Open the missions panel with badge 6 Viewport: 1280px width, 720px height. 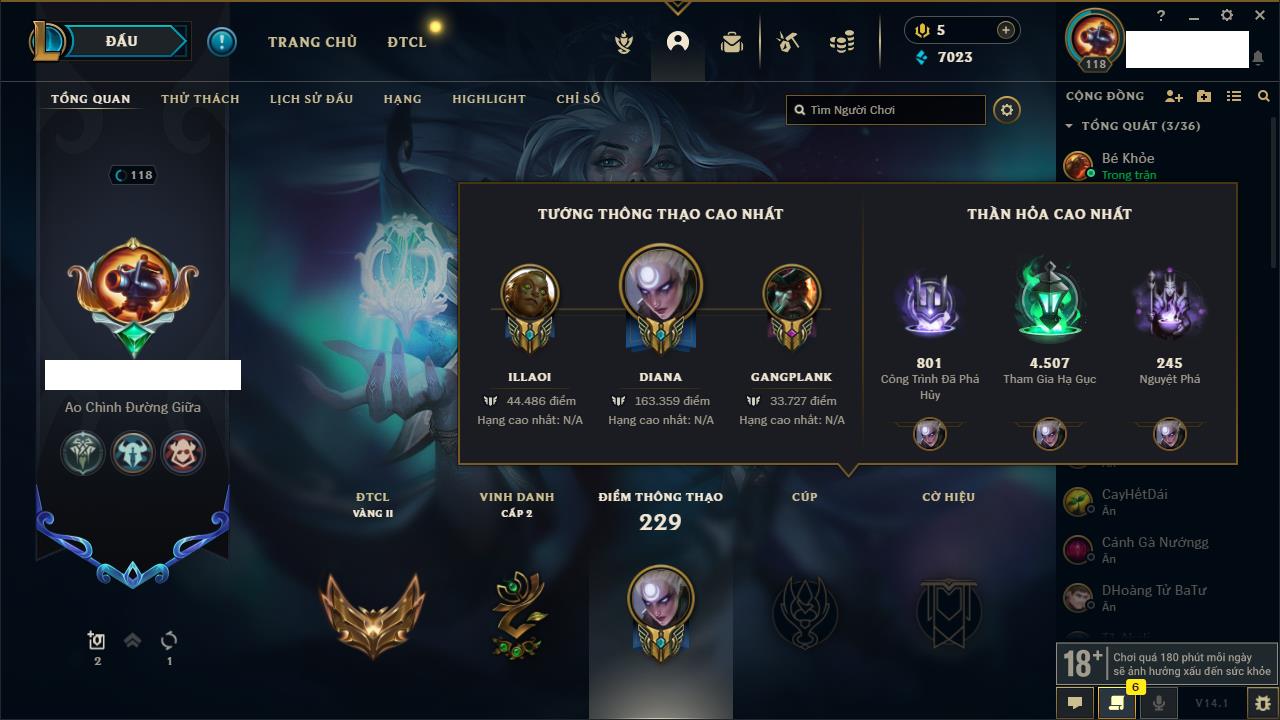click(x=1117, y=703)
